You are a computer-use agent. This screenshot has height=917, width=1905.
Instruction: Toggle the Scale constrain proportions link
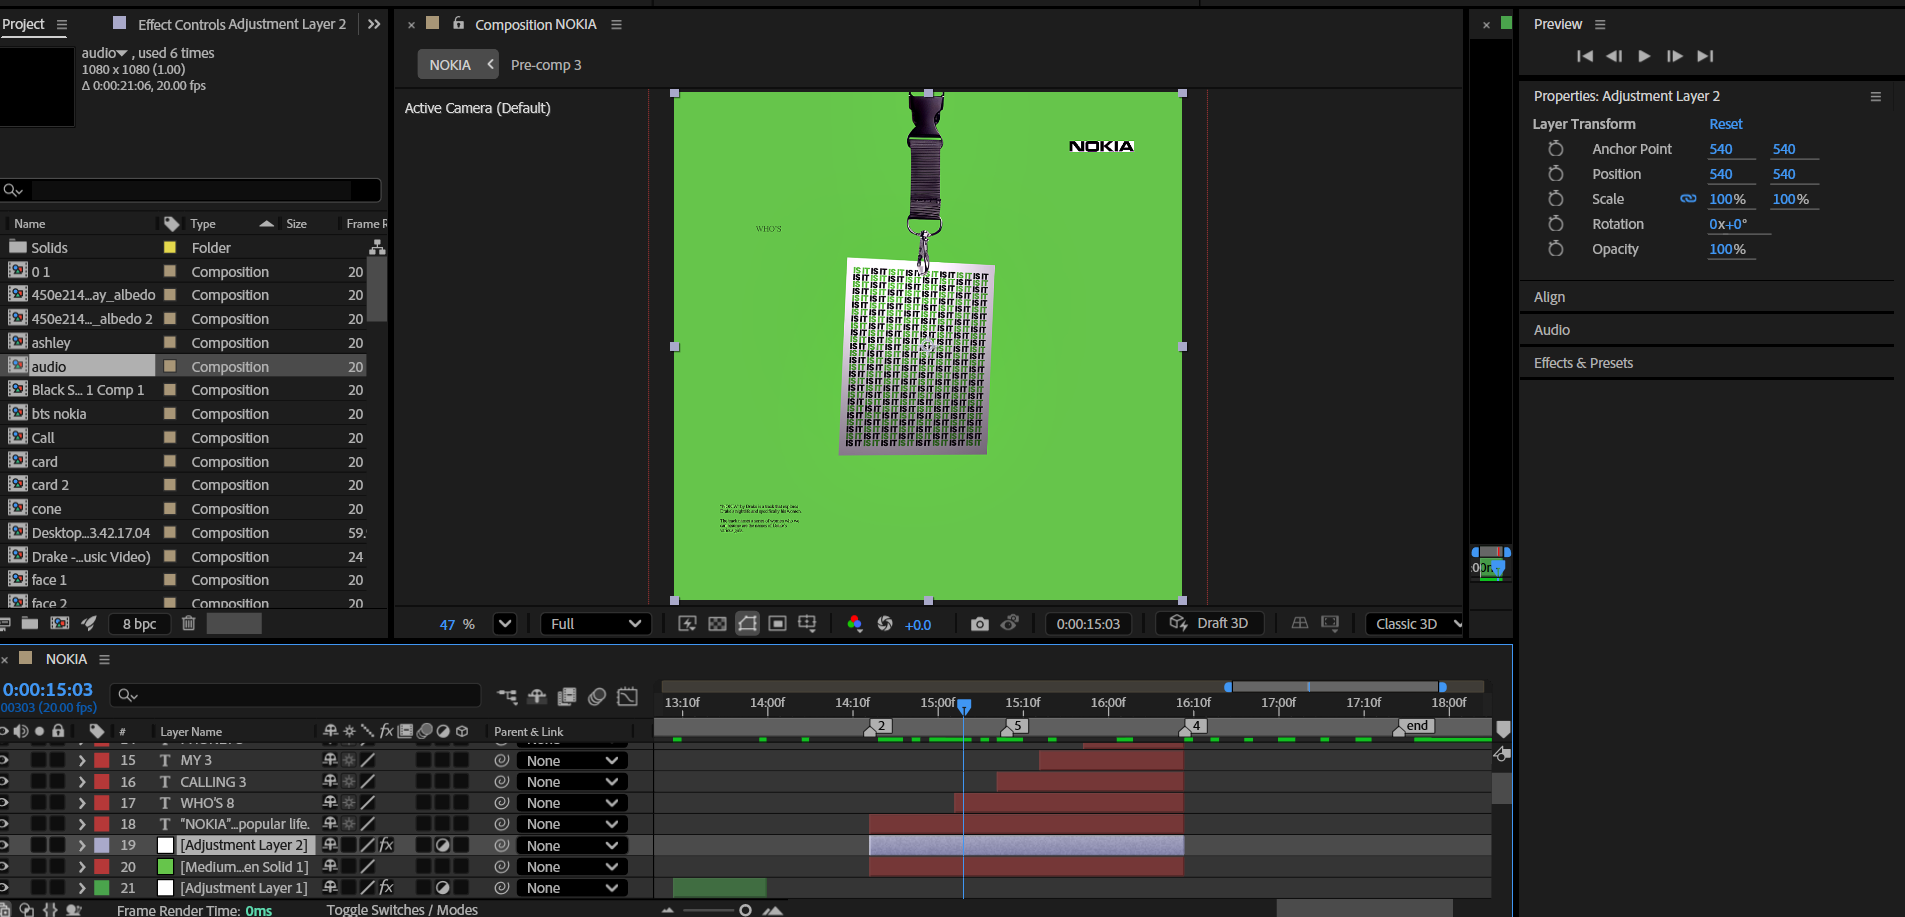[1688, 199]
